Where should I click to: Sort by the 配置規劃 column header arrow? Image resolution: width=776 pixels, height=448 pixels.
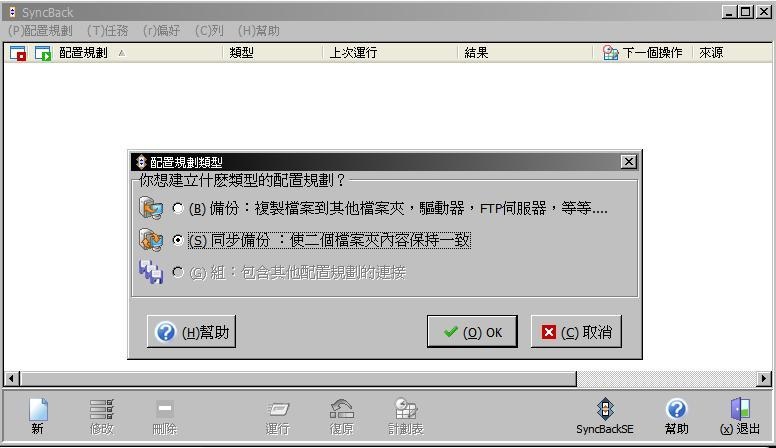coord(122,53)
